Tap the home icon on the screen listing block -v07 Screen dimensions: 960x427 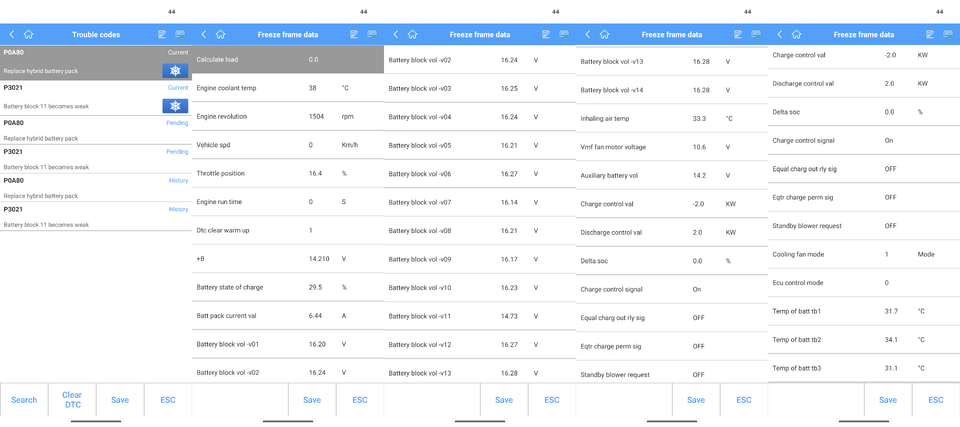413,34
